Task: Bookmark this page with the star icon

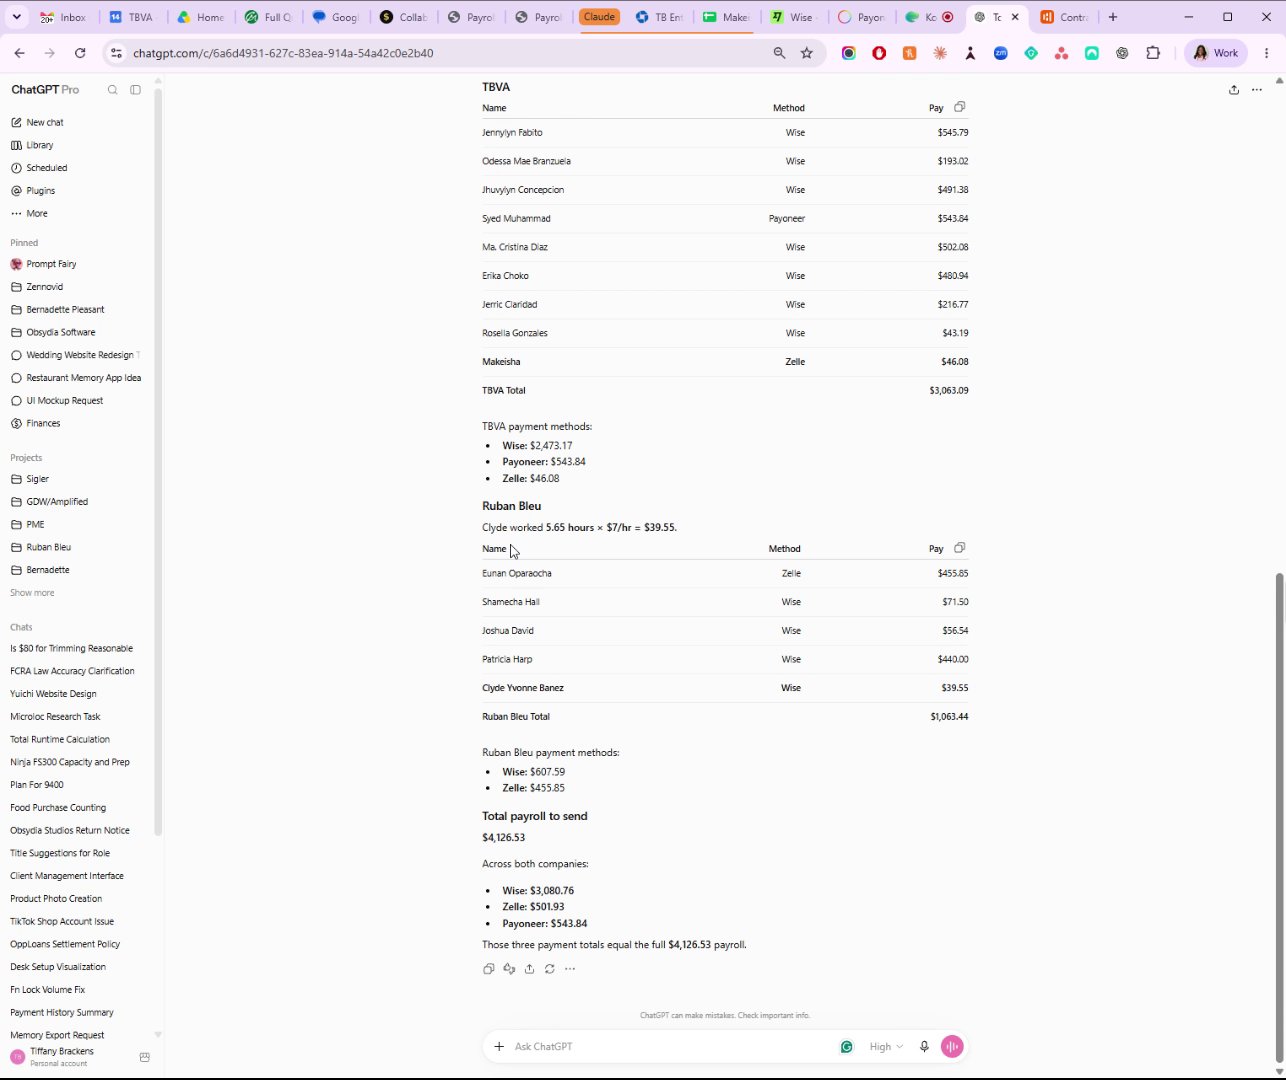Action: (807, 53)
